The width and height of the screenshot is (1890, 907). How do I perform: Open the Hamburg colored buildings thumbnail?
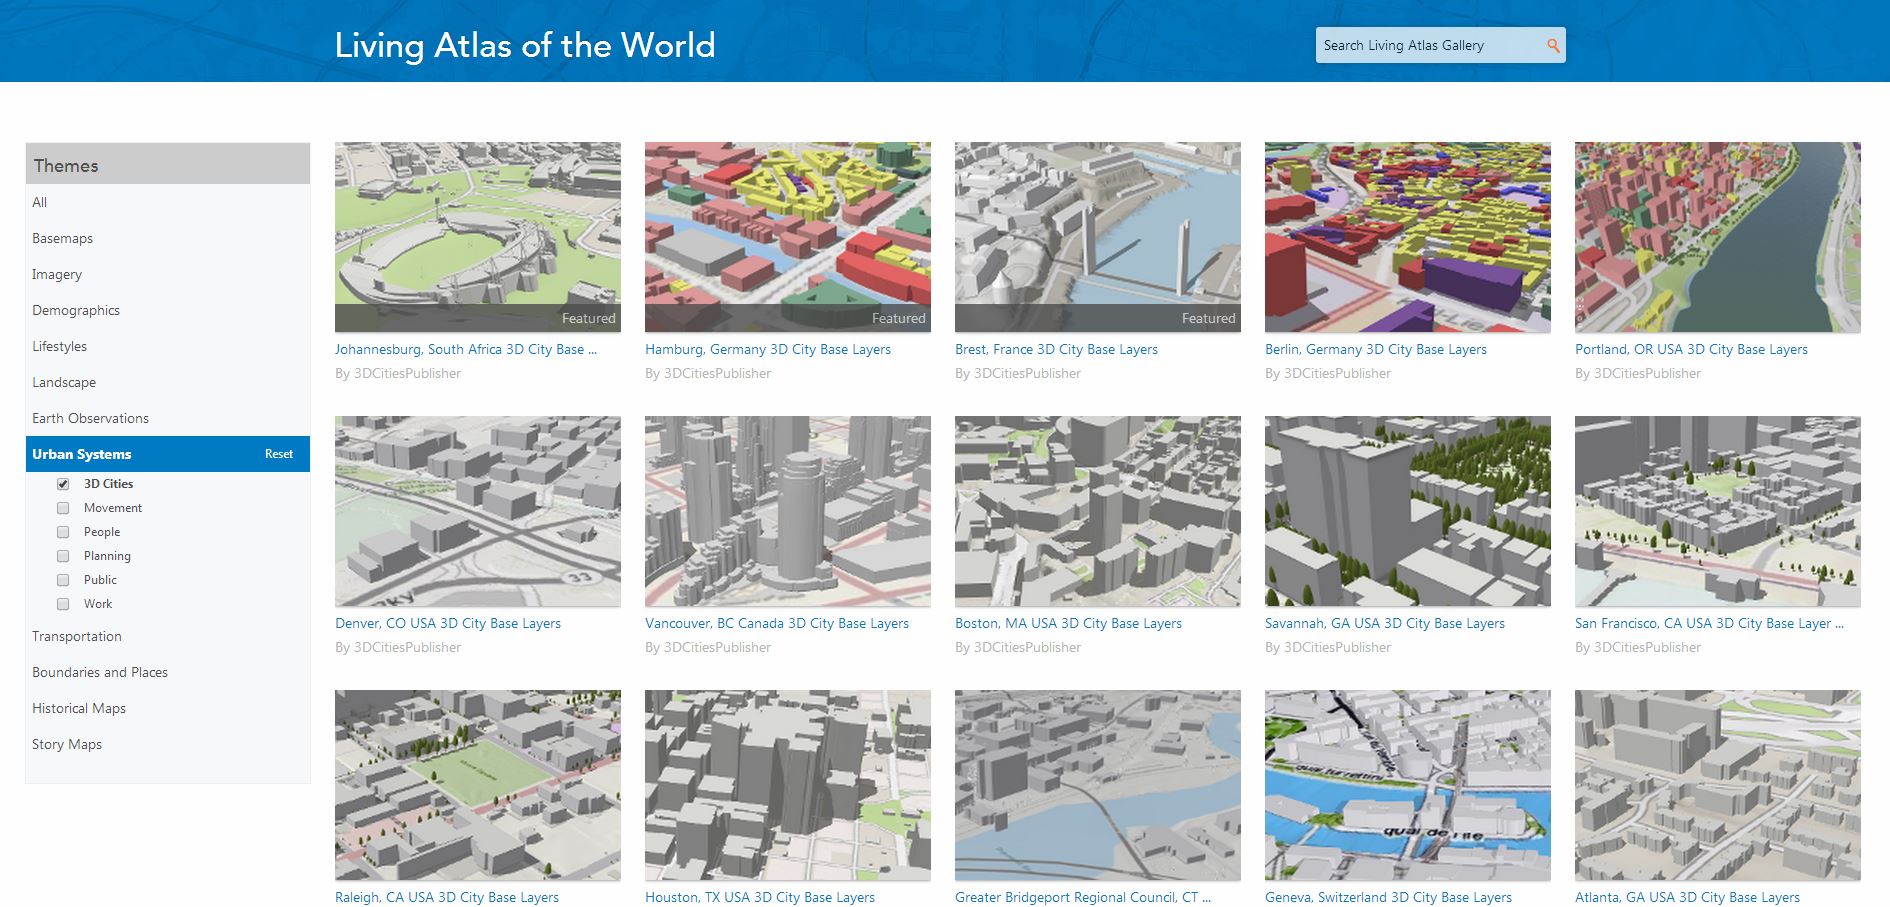click(788, 237)
